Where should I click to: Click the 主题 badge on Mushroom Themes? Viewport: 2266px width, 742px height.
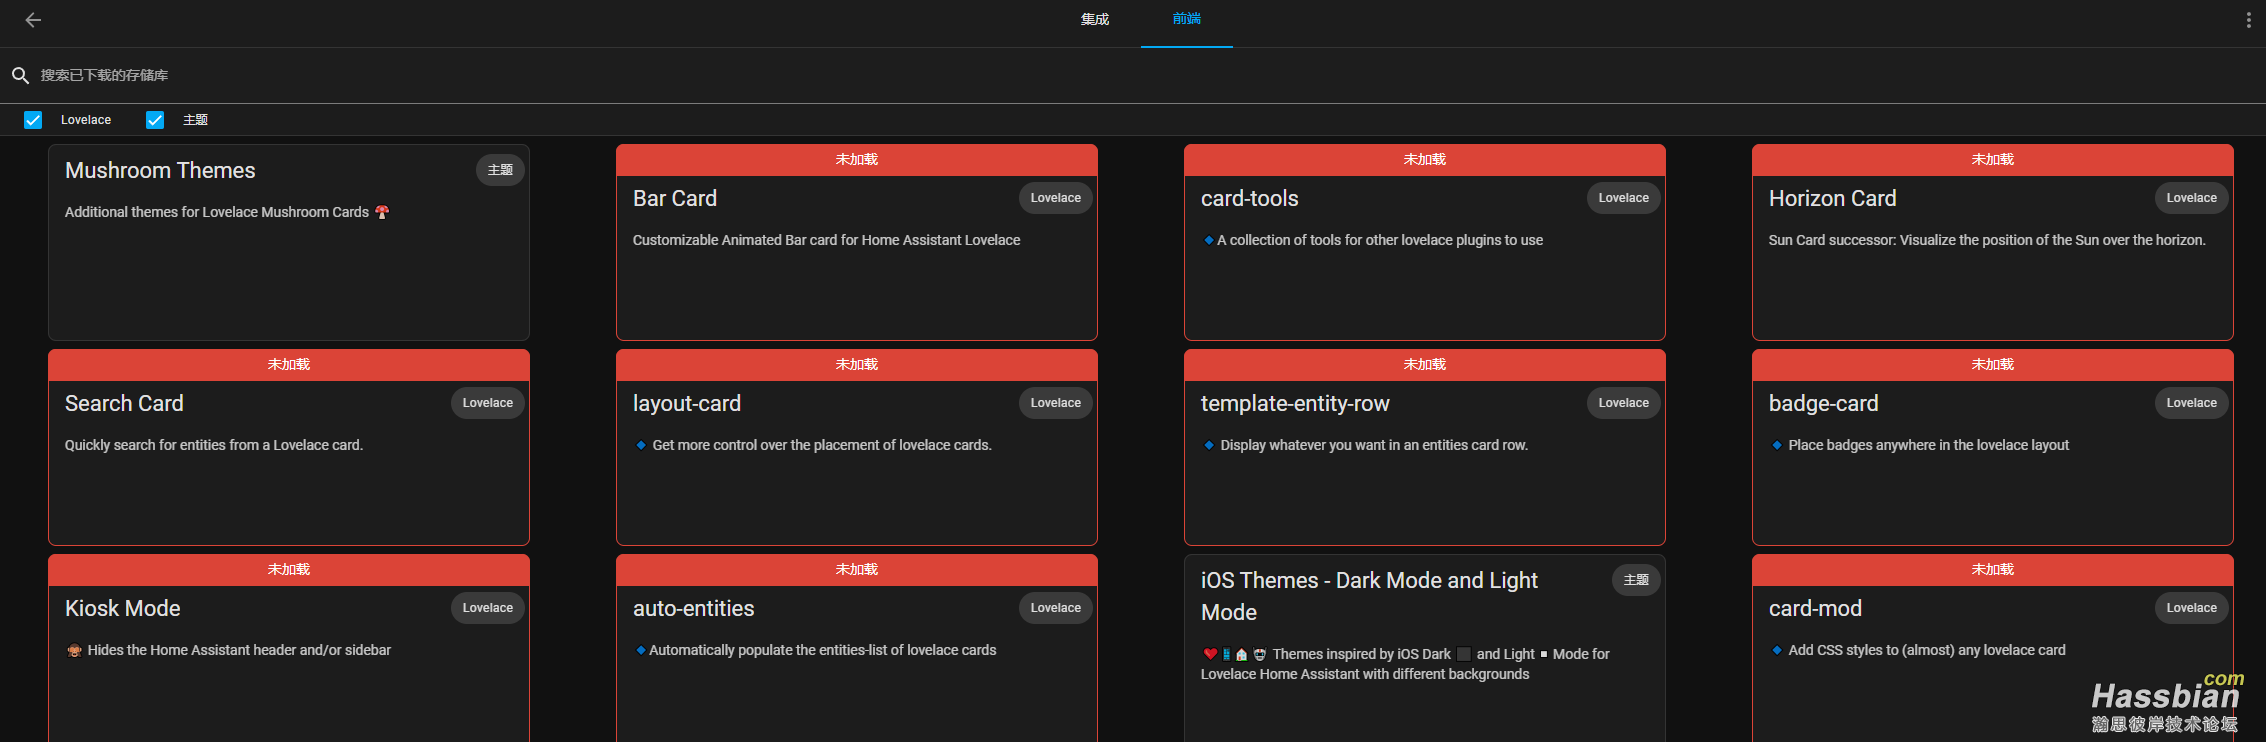(500, 170)
